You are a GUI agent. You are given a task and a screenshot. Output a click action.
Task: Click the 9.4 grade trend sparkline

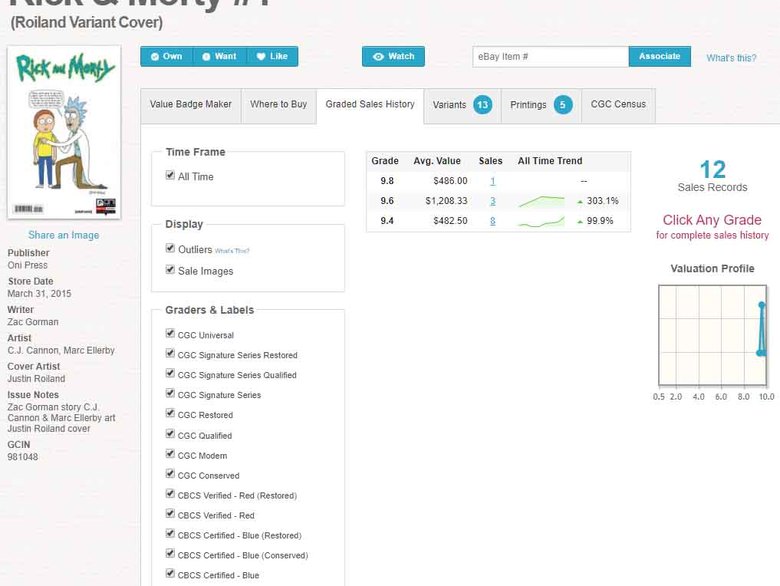(x=541, y=221)
